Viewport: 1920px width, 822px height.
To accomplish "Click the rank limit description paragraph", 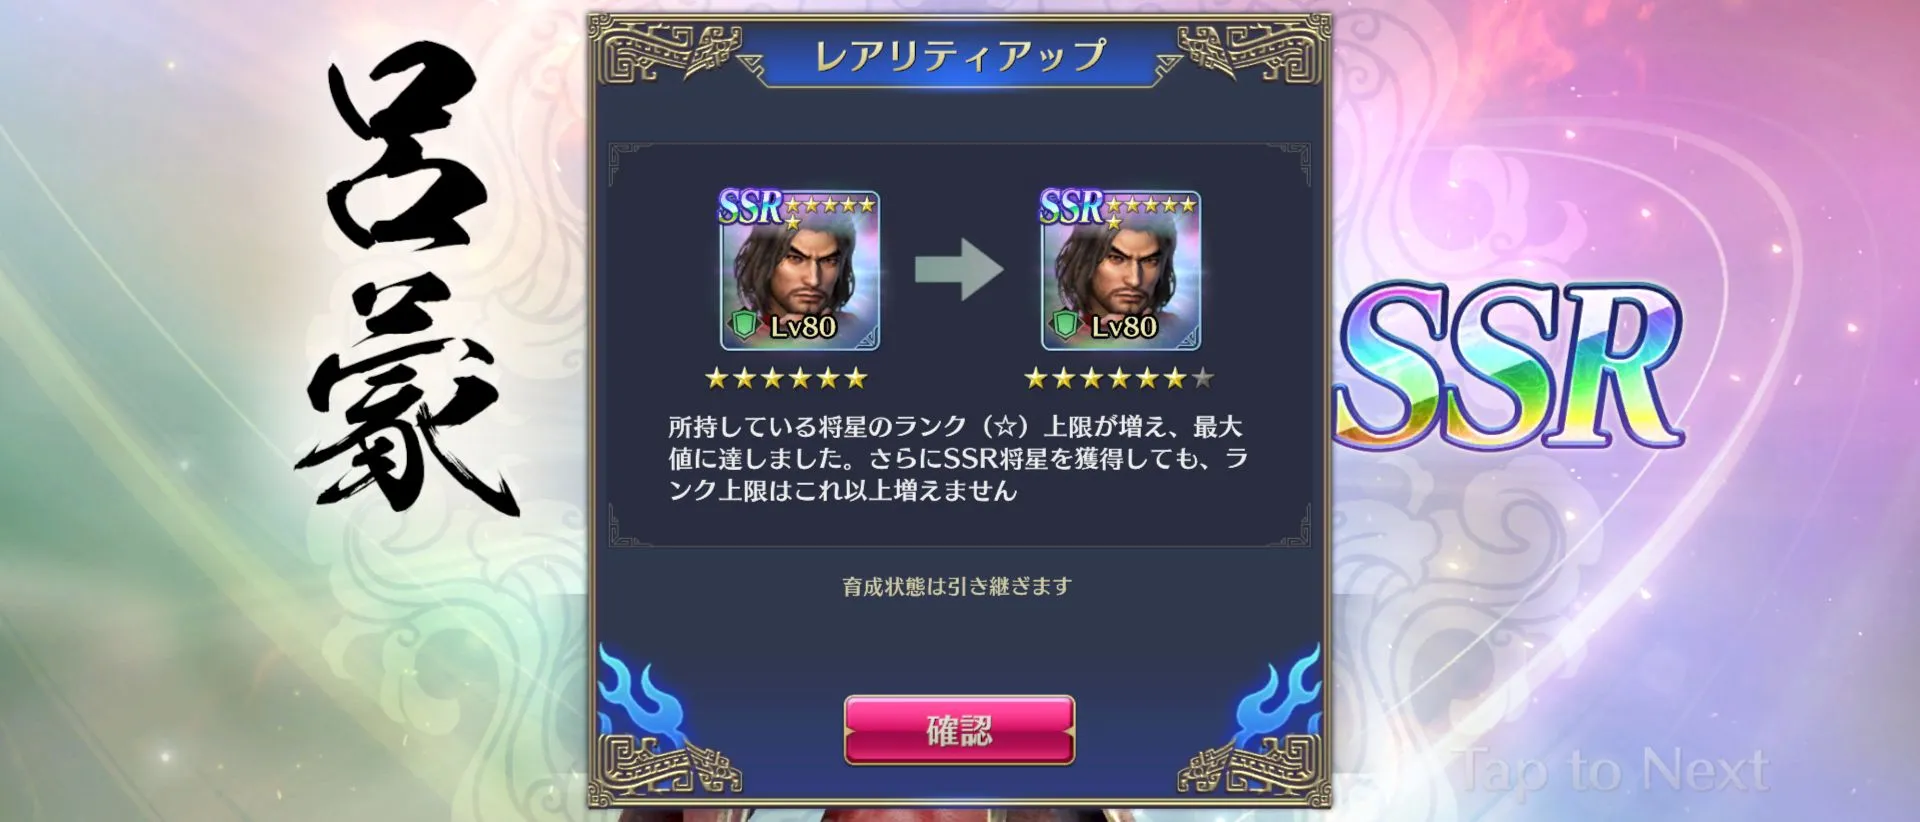I will click(x=957, y=458).
